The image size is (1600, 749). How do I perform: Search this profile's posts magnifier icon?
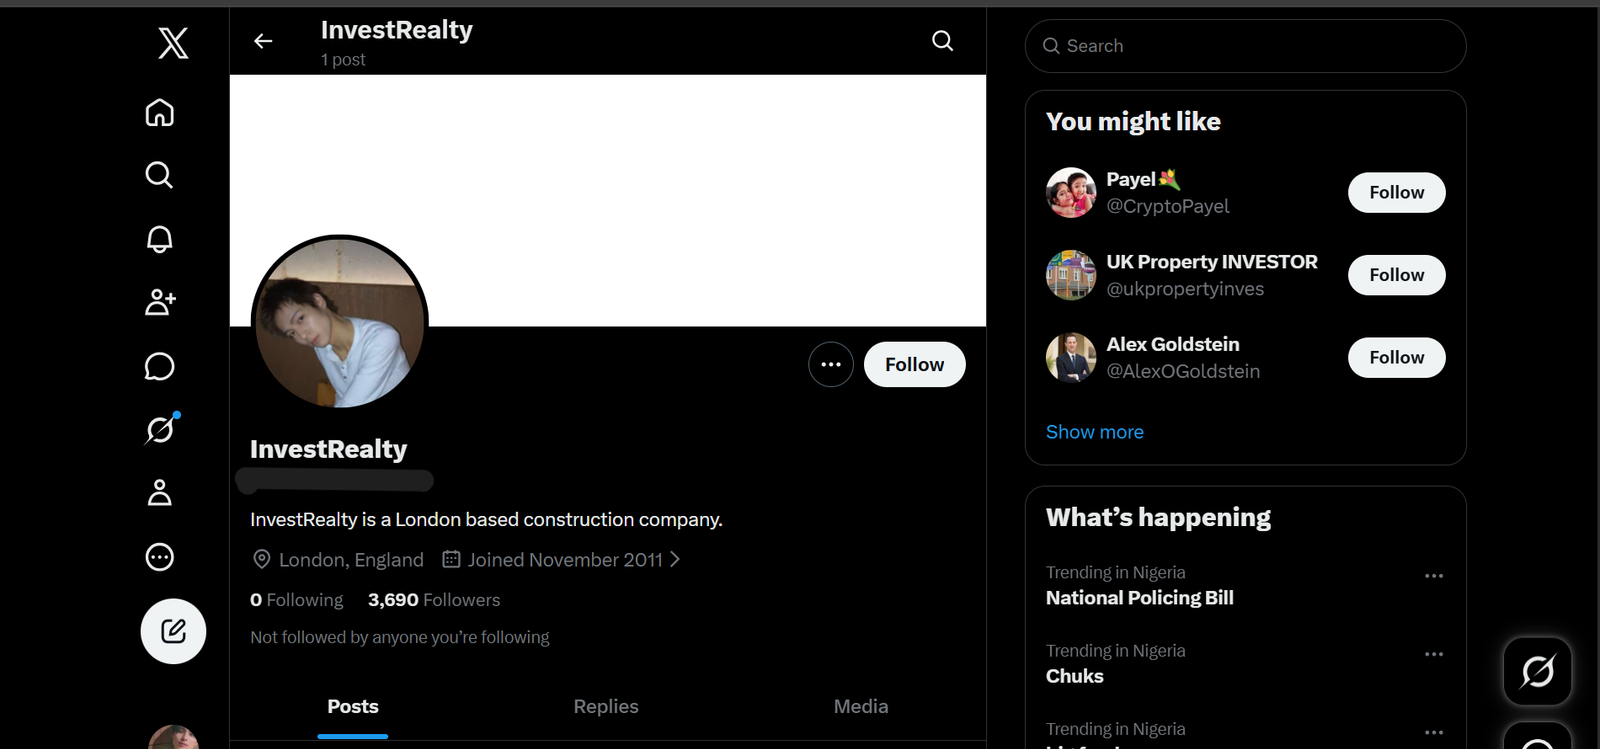tap(942, 41)
